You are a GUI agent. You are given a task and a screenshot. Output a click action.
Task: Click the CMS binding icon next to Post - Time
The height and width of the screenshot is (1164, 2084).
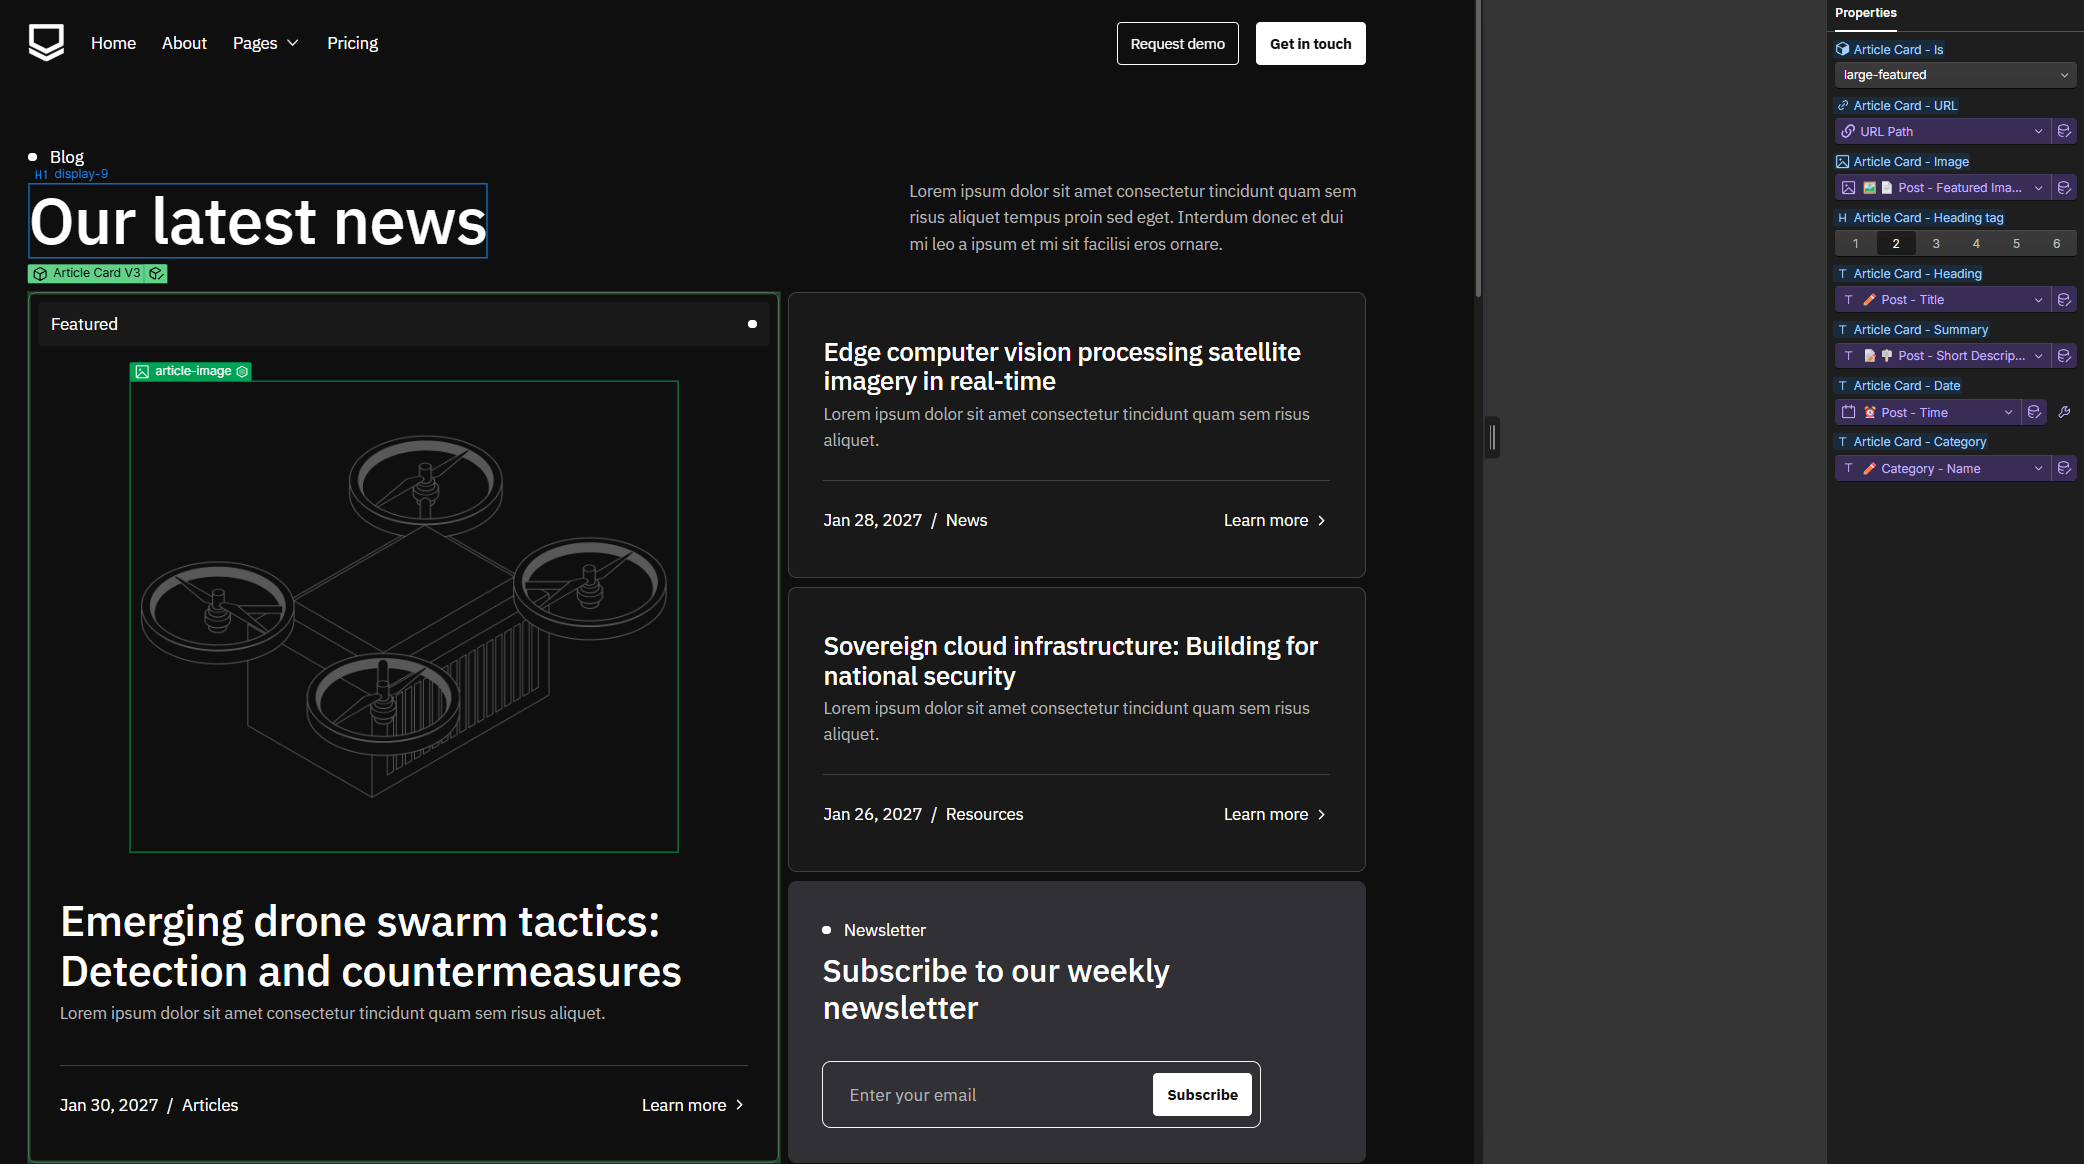(x=2034, y=412)
